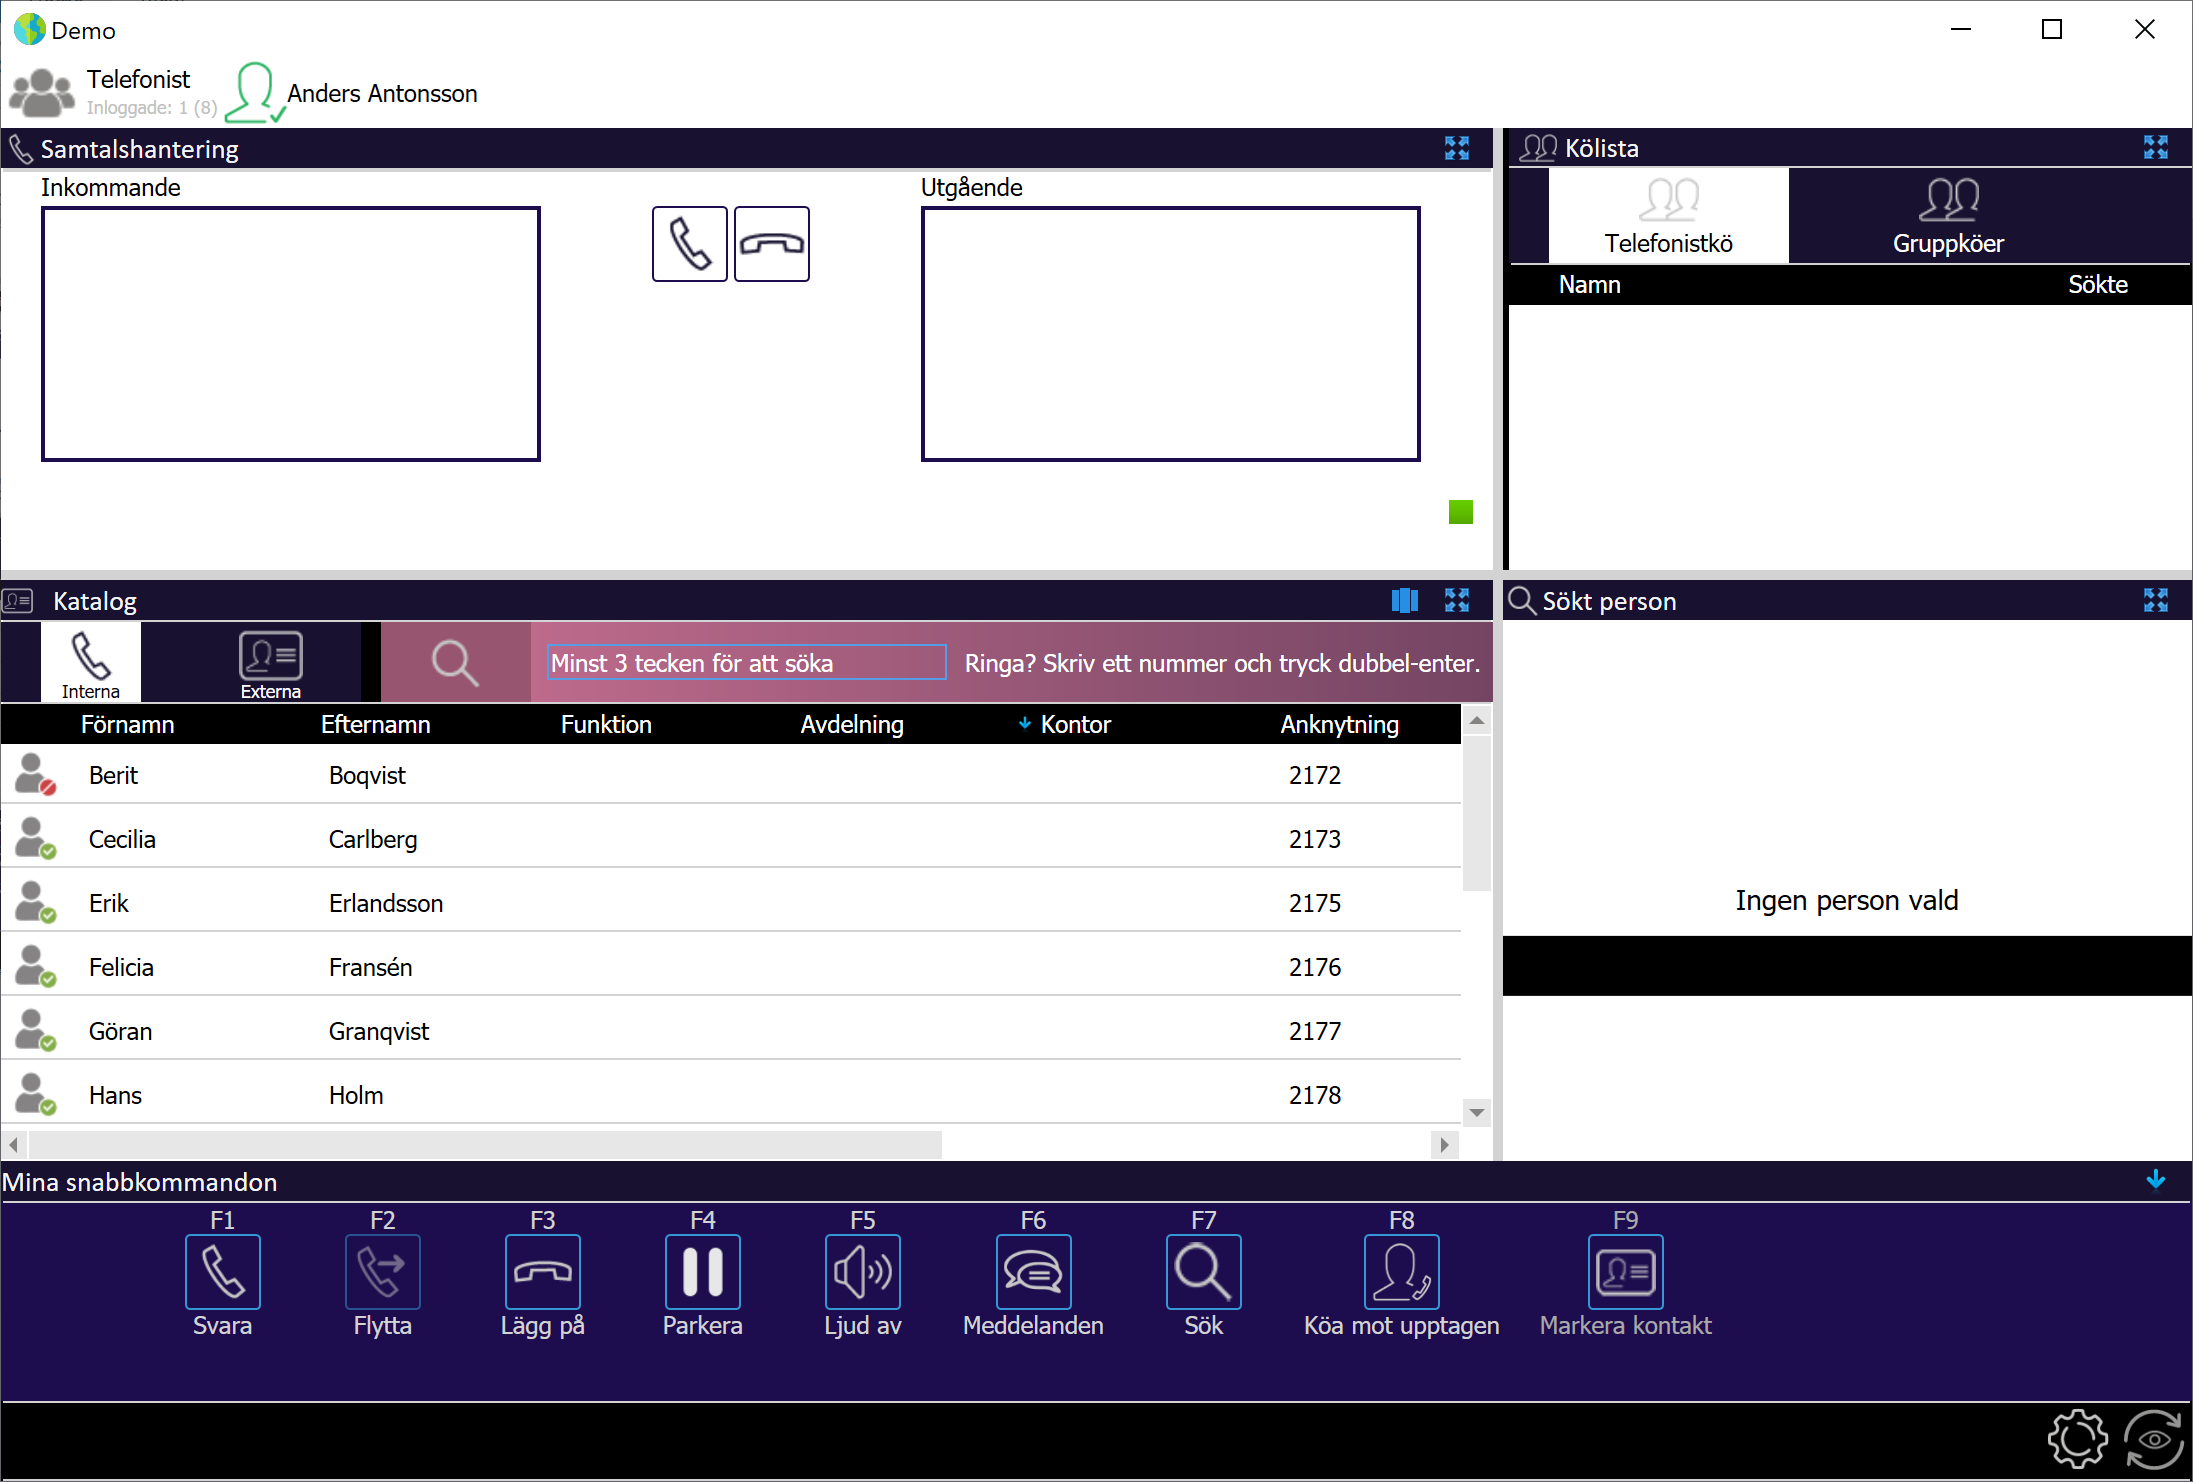Maximize the Sökt person panel
The width and height of the screenshot is (2193, 1482).
click(2156, 600)
